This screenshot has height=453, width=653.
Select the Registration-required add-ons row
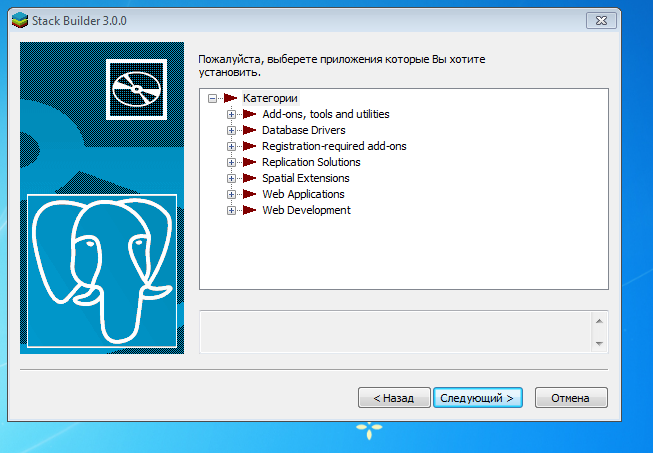[x=334, y=146]
